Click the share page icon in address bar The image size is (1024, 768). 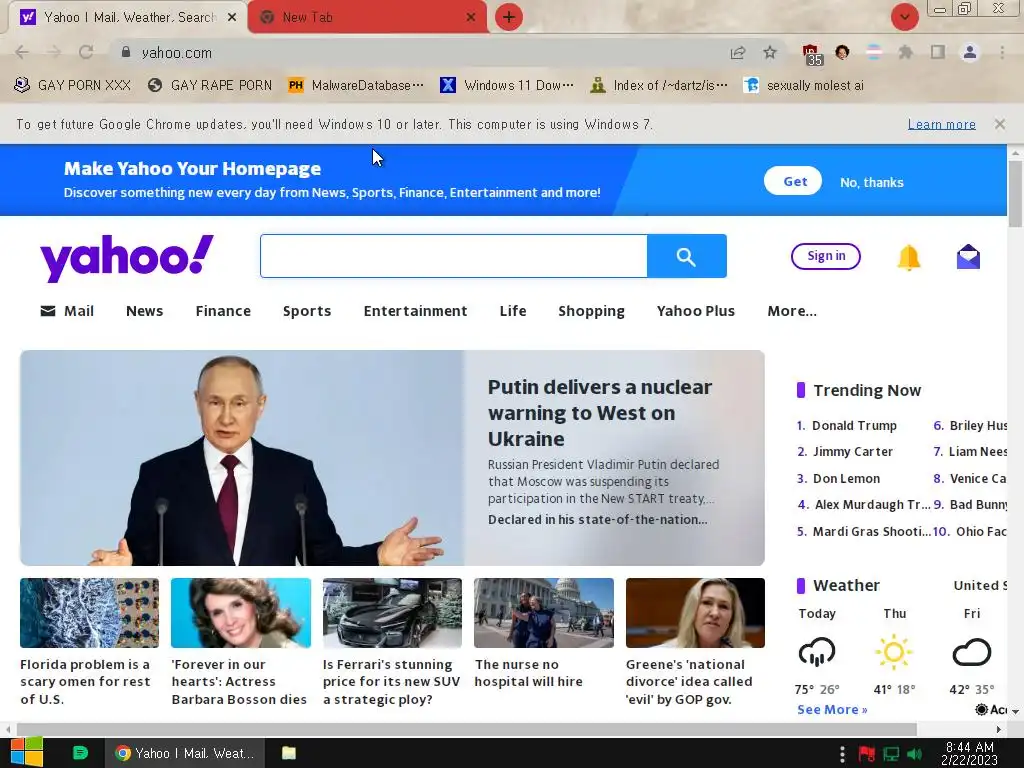click(738, 53)
